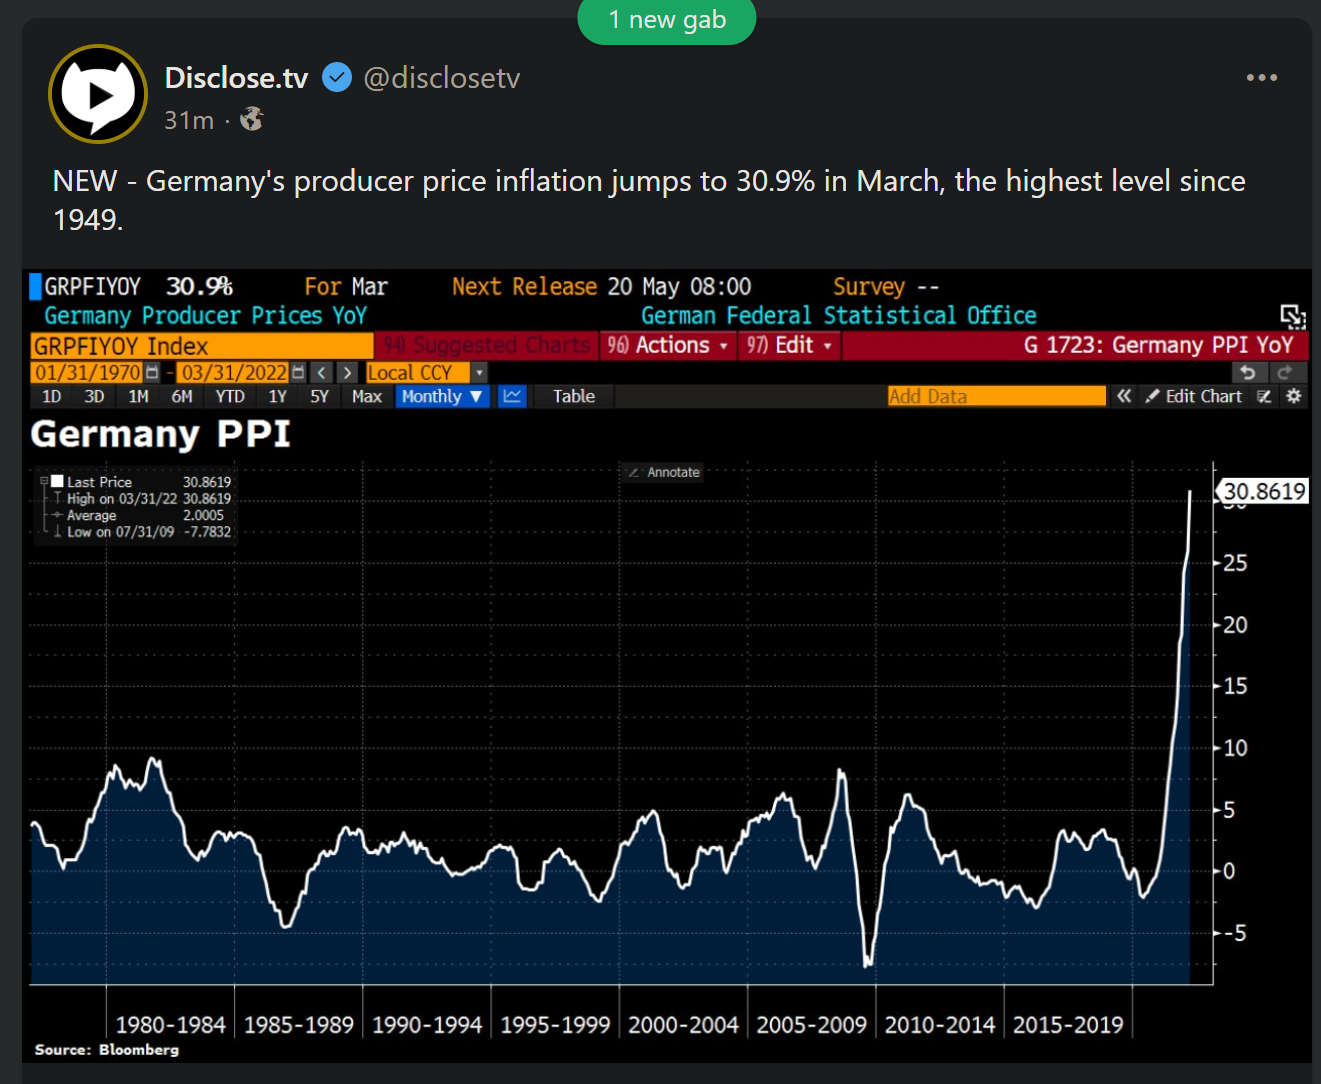
Task: Click the end date field 03/31/2022
Action: pos(234,372)
